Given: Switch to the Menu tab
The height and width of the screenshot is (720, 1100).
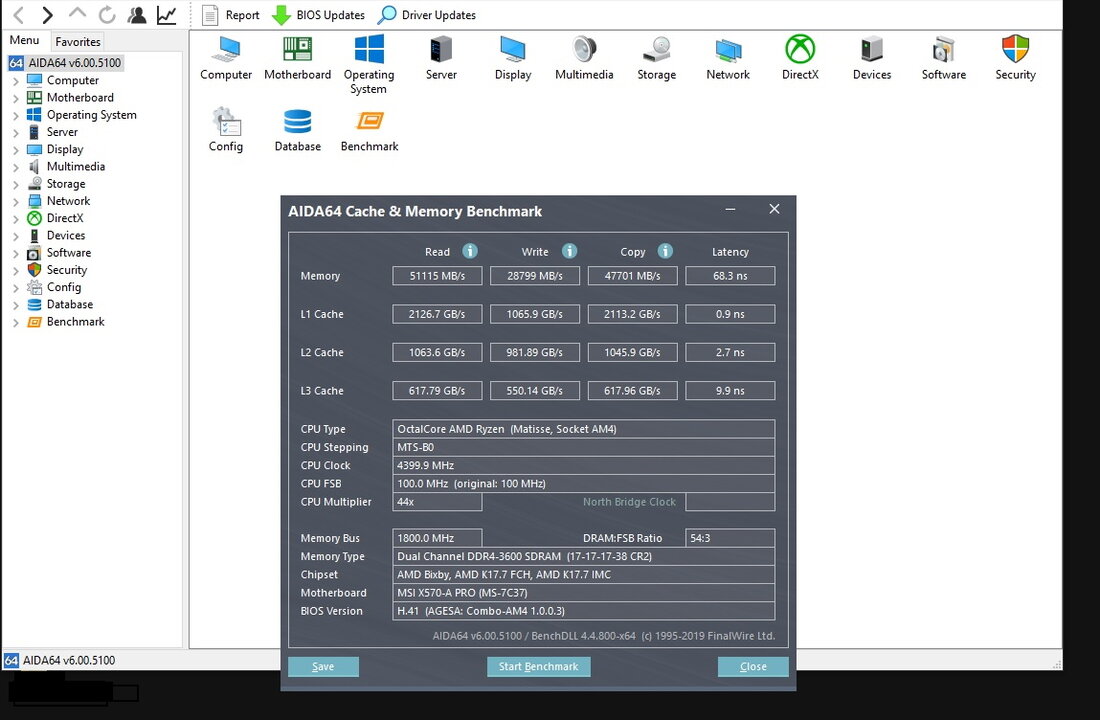Looking at the screenshot, I should click(x=25, y=40).
